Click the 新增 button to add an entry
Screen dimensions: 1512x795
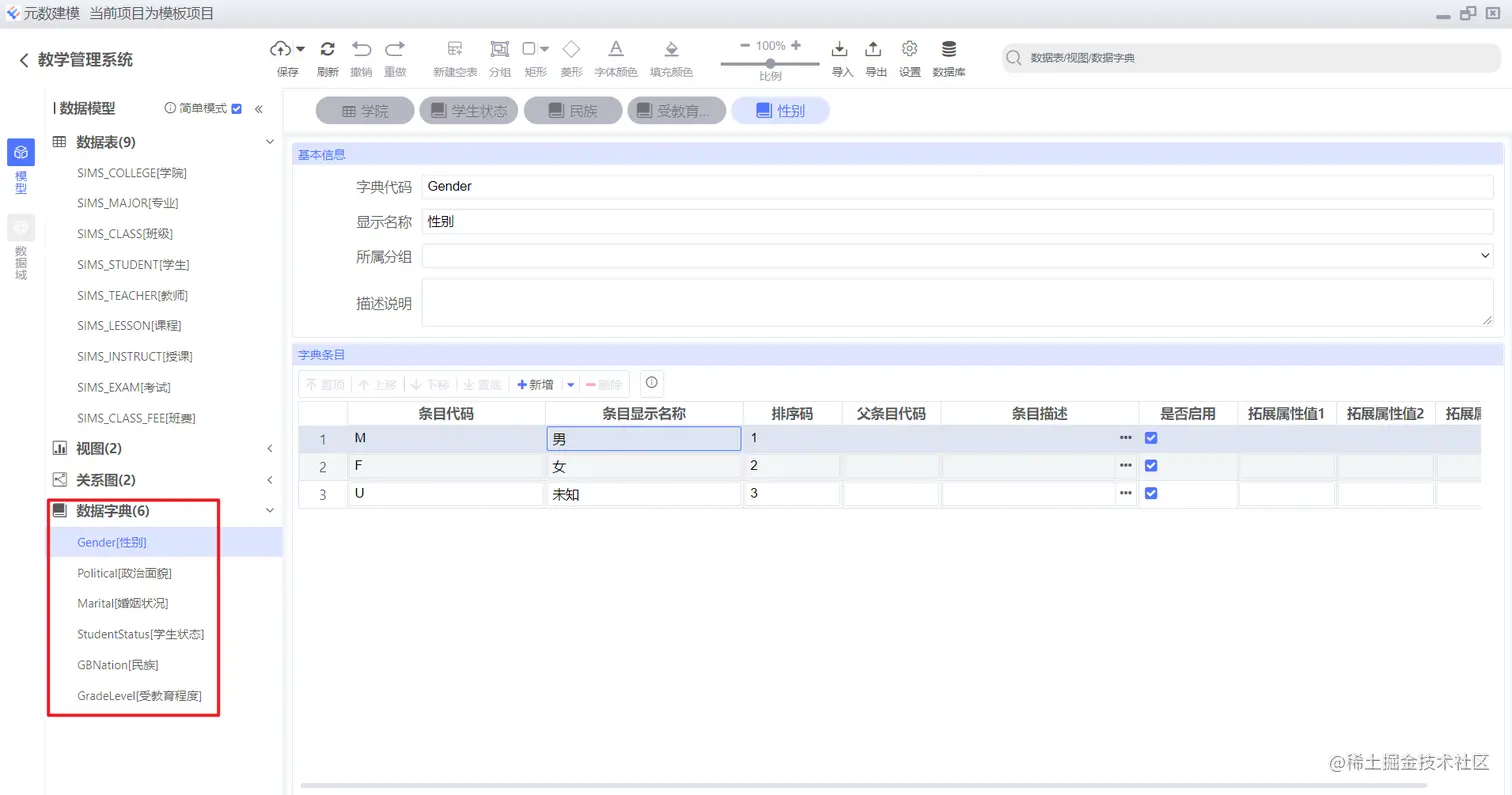pyautogui.click(x=537, y=384)
